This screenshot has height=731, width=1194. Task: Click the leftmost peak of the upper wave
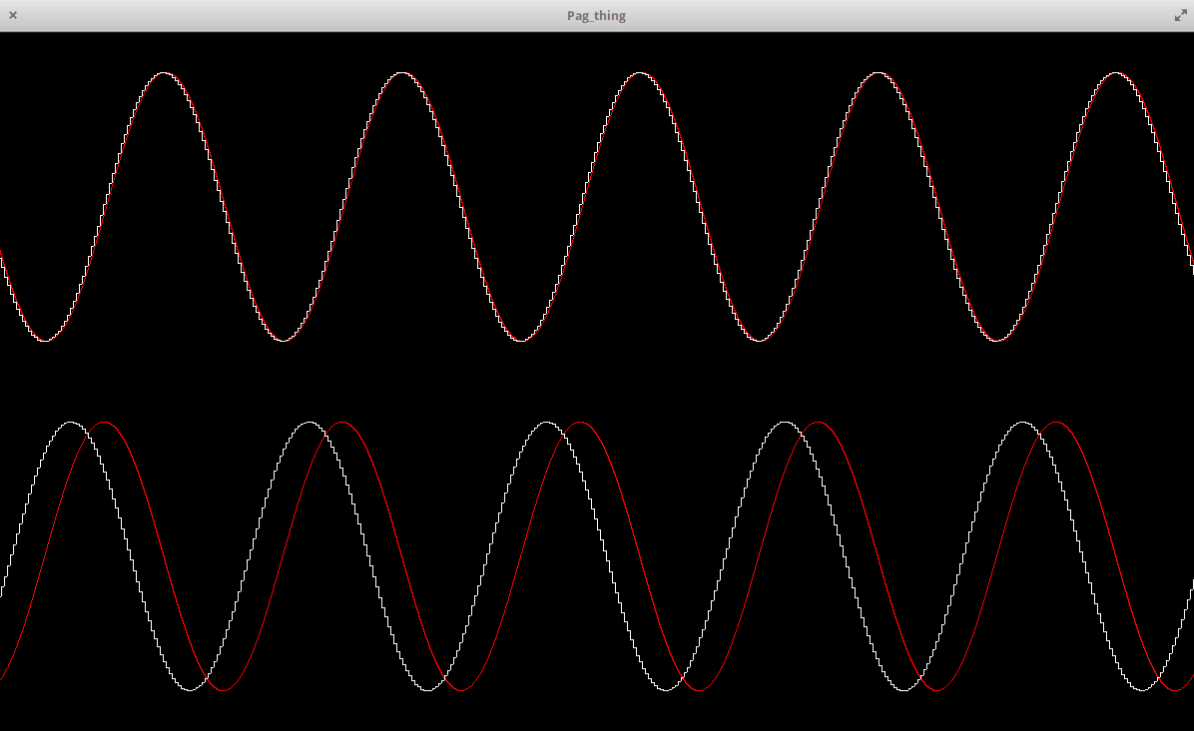(x=163, y=73)
